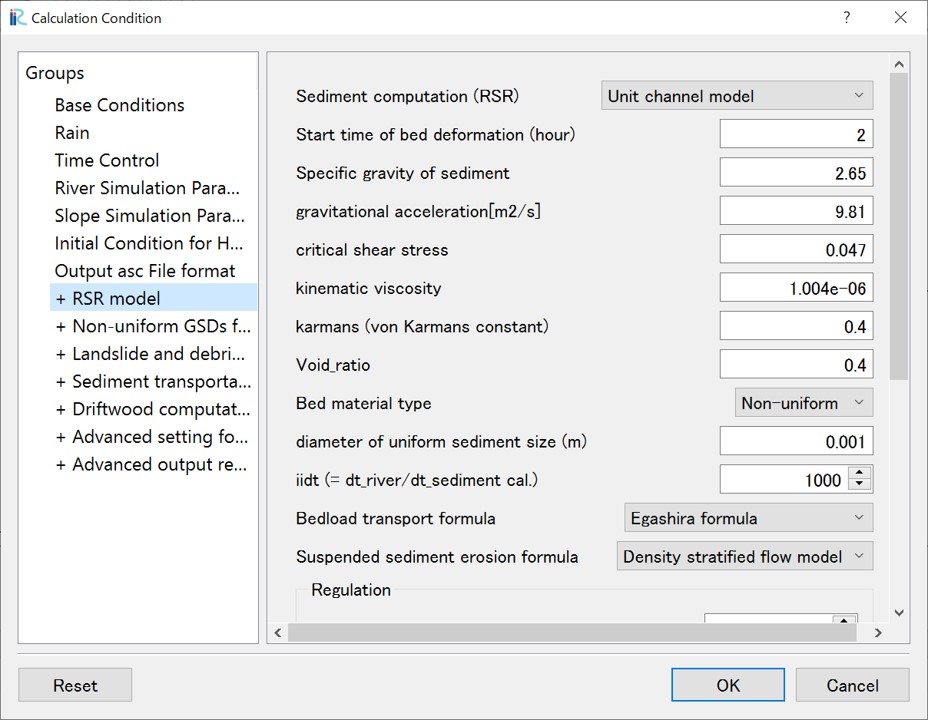Screen dimensions: 928x720
Task: Click the vertical scrollbar thumb
Action: pos(899,227)
